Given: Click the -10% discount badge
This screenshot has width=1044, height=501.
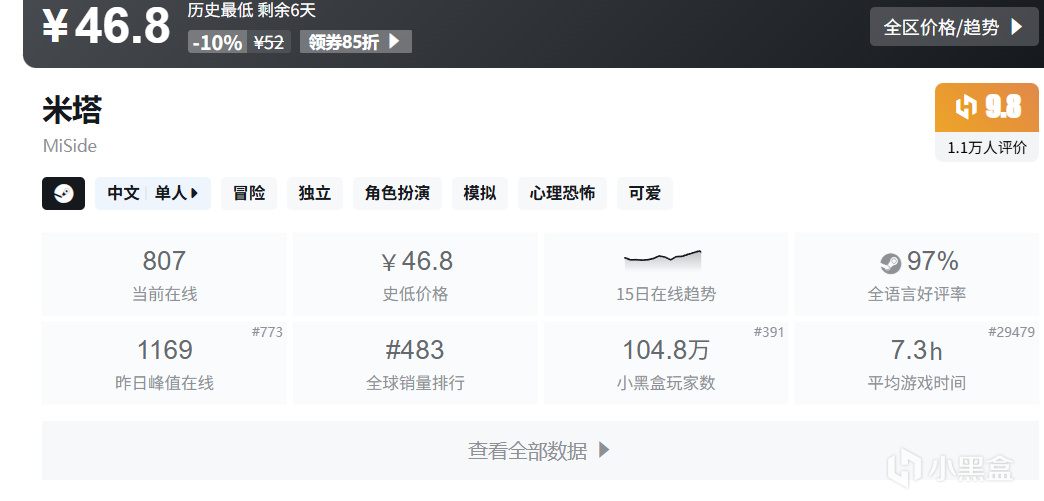Looking at the screenshot, I should pos(217,42).
